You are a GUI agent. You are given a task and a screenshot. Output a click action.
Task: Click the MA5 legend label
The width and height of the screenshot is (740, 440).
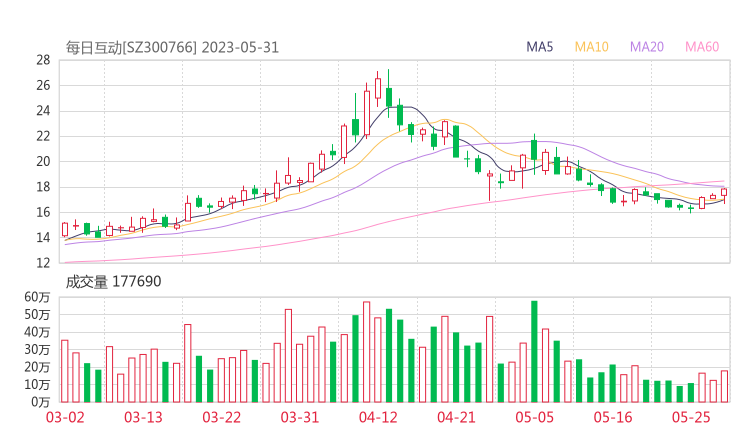pos(539,47)
